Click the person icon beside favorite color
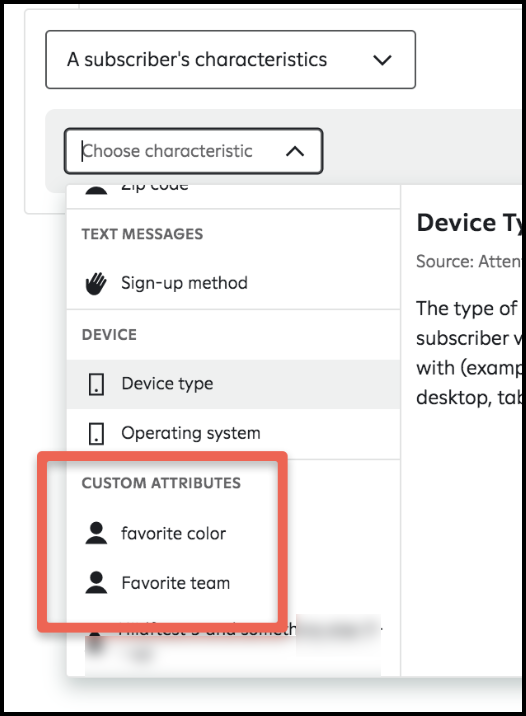This screenshot has width=526, height=716. point(96,533)
